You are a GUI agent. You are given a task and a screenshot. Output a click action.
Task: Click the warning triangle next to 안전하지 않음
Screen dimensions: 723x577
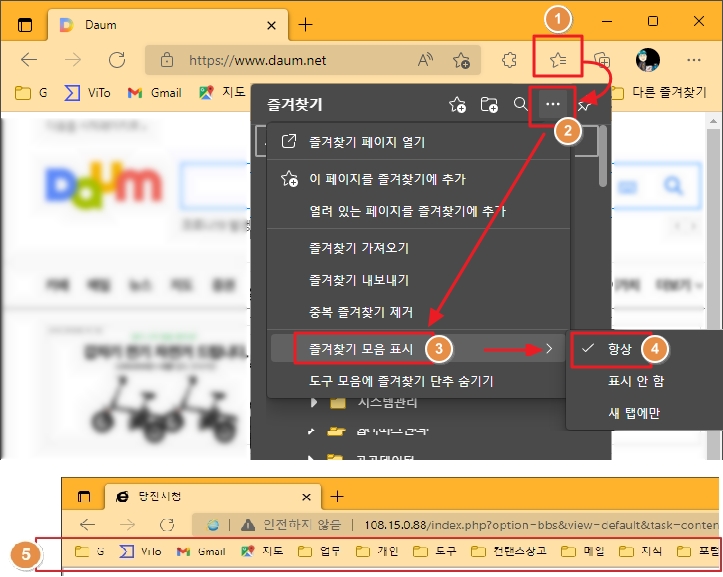click(x=248, y=525)
